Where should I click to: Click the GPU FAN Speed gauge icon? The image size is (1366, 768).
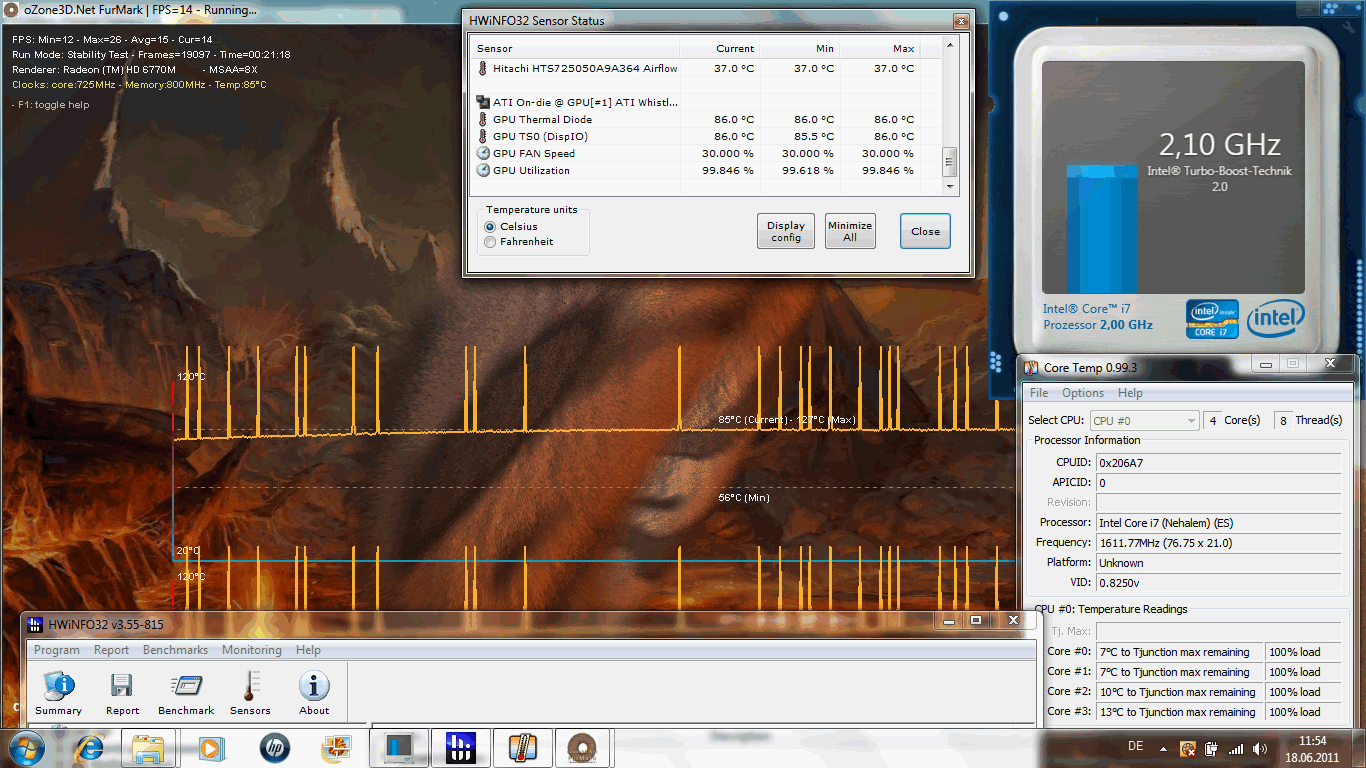(483, 153)
